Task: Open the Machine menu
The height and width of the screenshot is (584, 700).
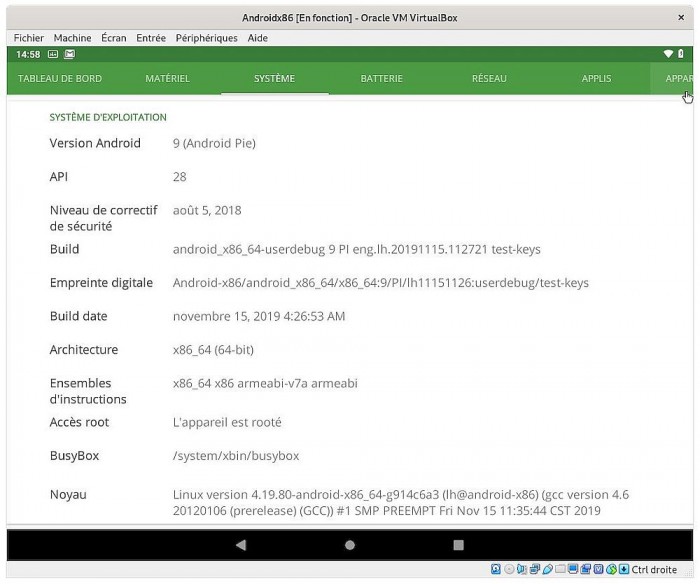Action: 72,38
